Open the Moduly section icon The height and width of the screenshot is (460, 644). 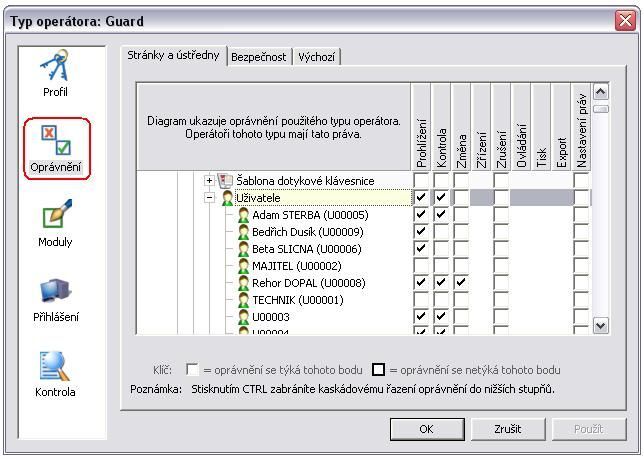point(56,217)
